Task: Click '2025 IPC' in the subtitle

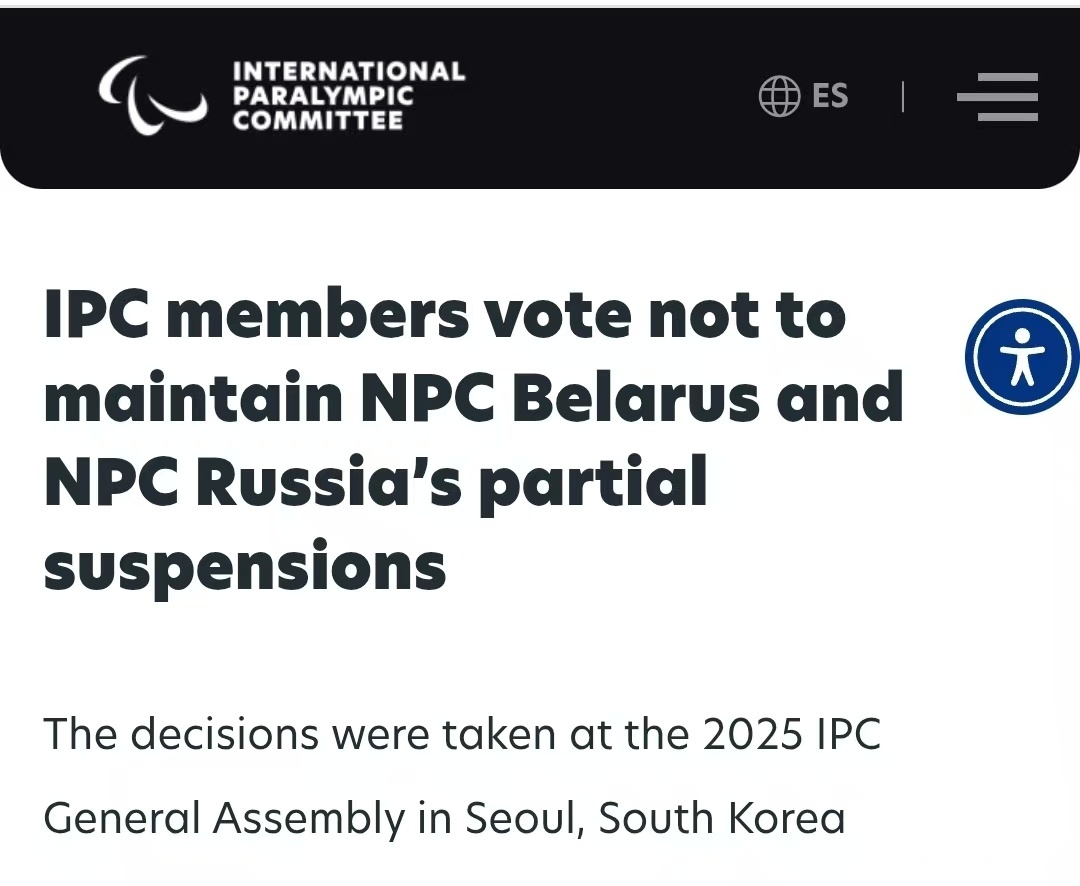Action: 791,734
